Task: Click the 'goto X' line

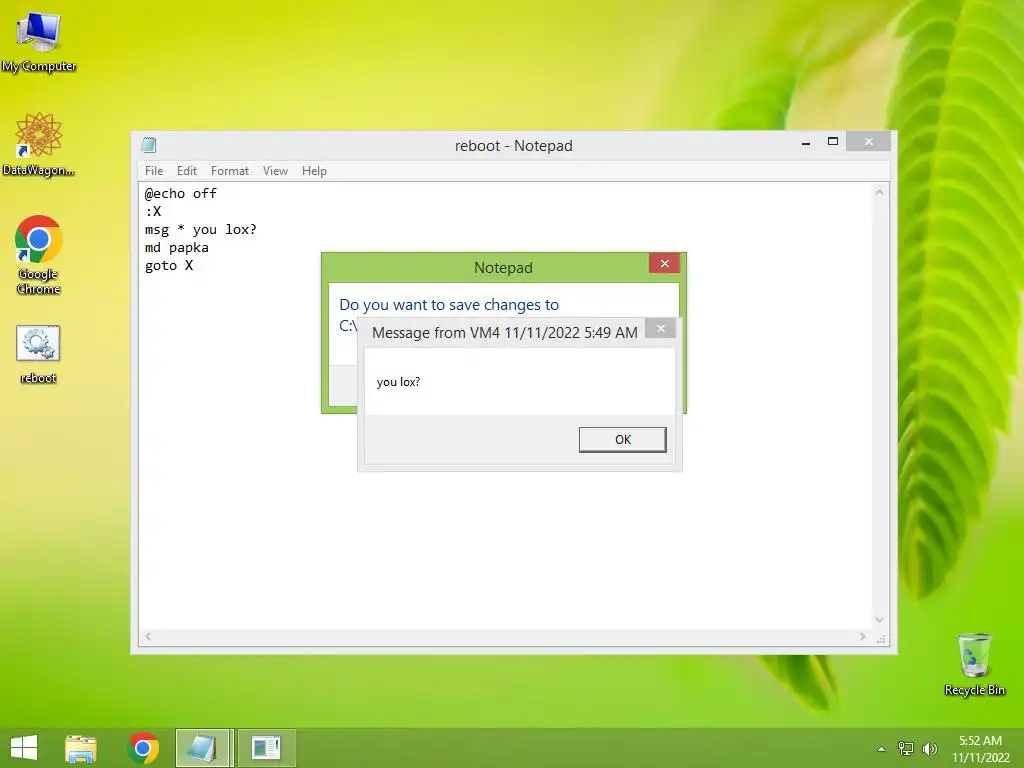Action: (169, 265)
